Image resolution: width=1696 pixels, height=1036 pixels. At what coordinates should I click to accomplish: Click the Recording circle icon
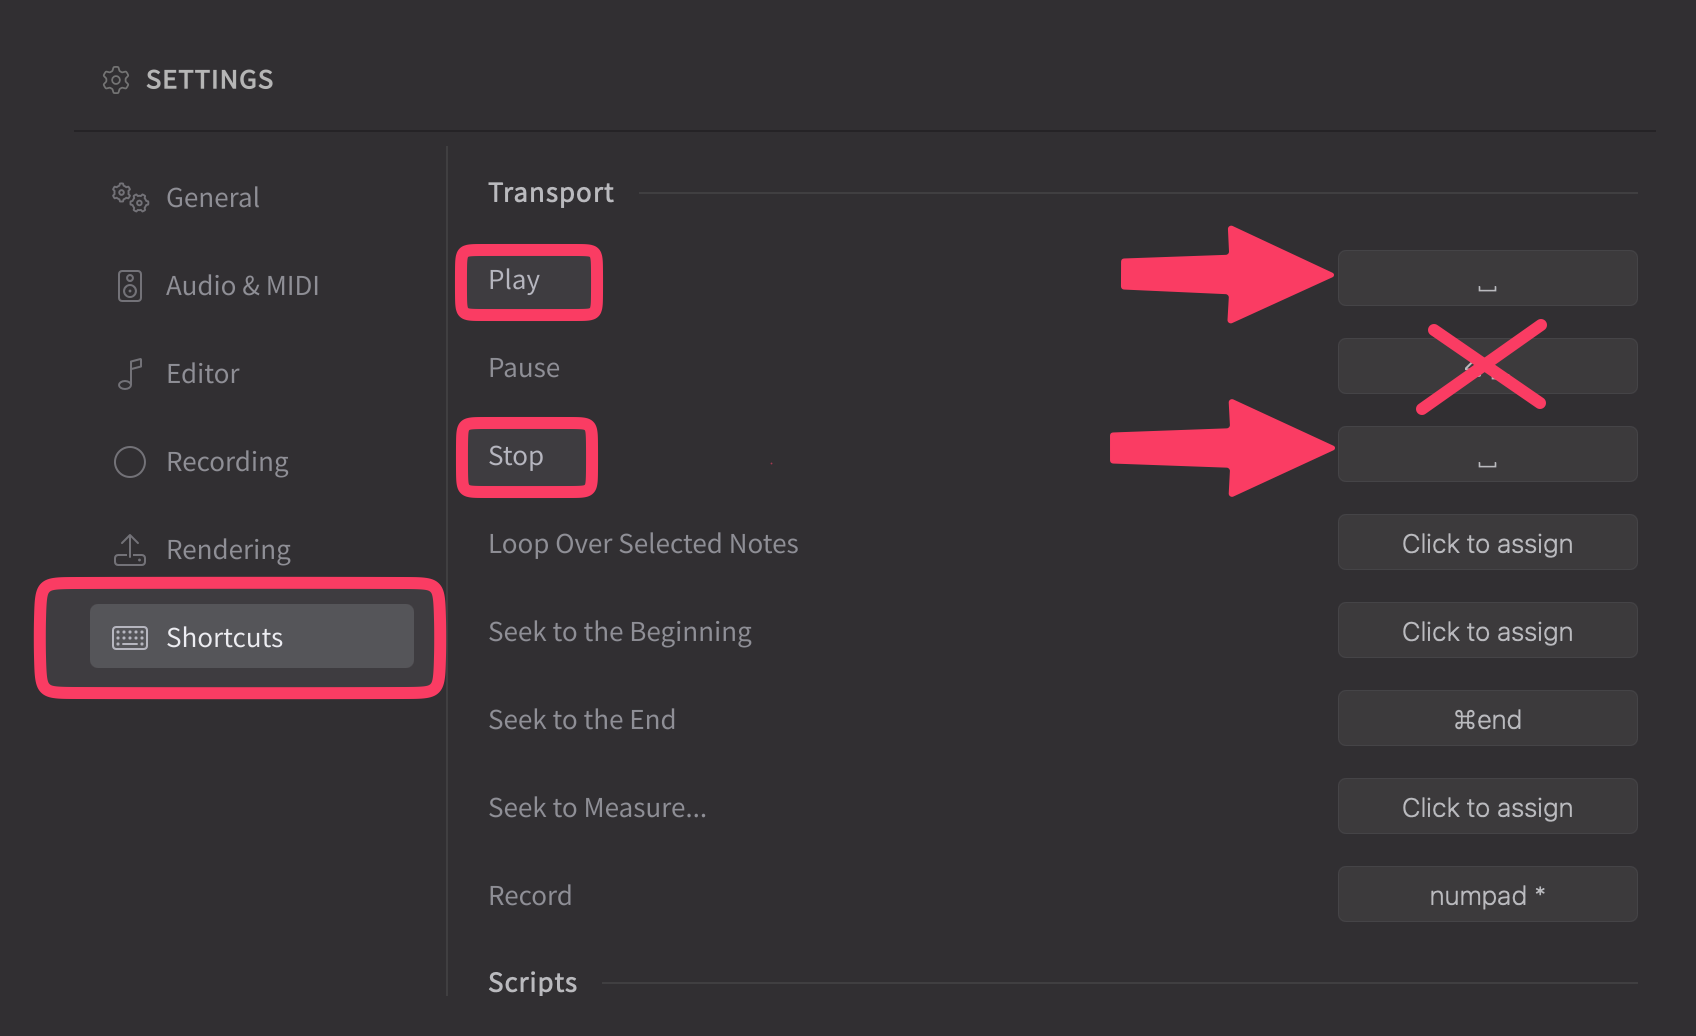click(x=130, y=462)
